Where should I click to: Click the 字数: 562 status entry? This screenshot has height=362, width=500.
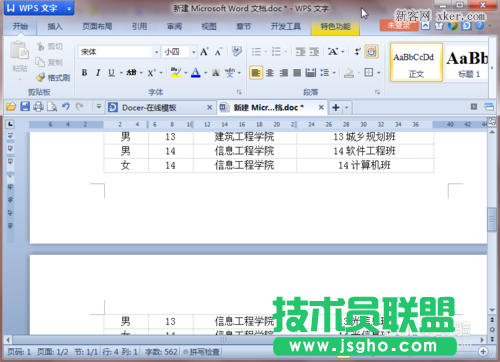[x=161, y=352]
